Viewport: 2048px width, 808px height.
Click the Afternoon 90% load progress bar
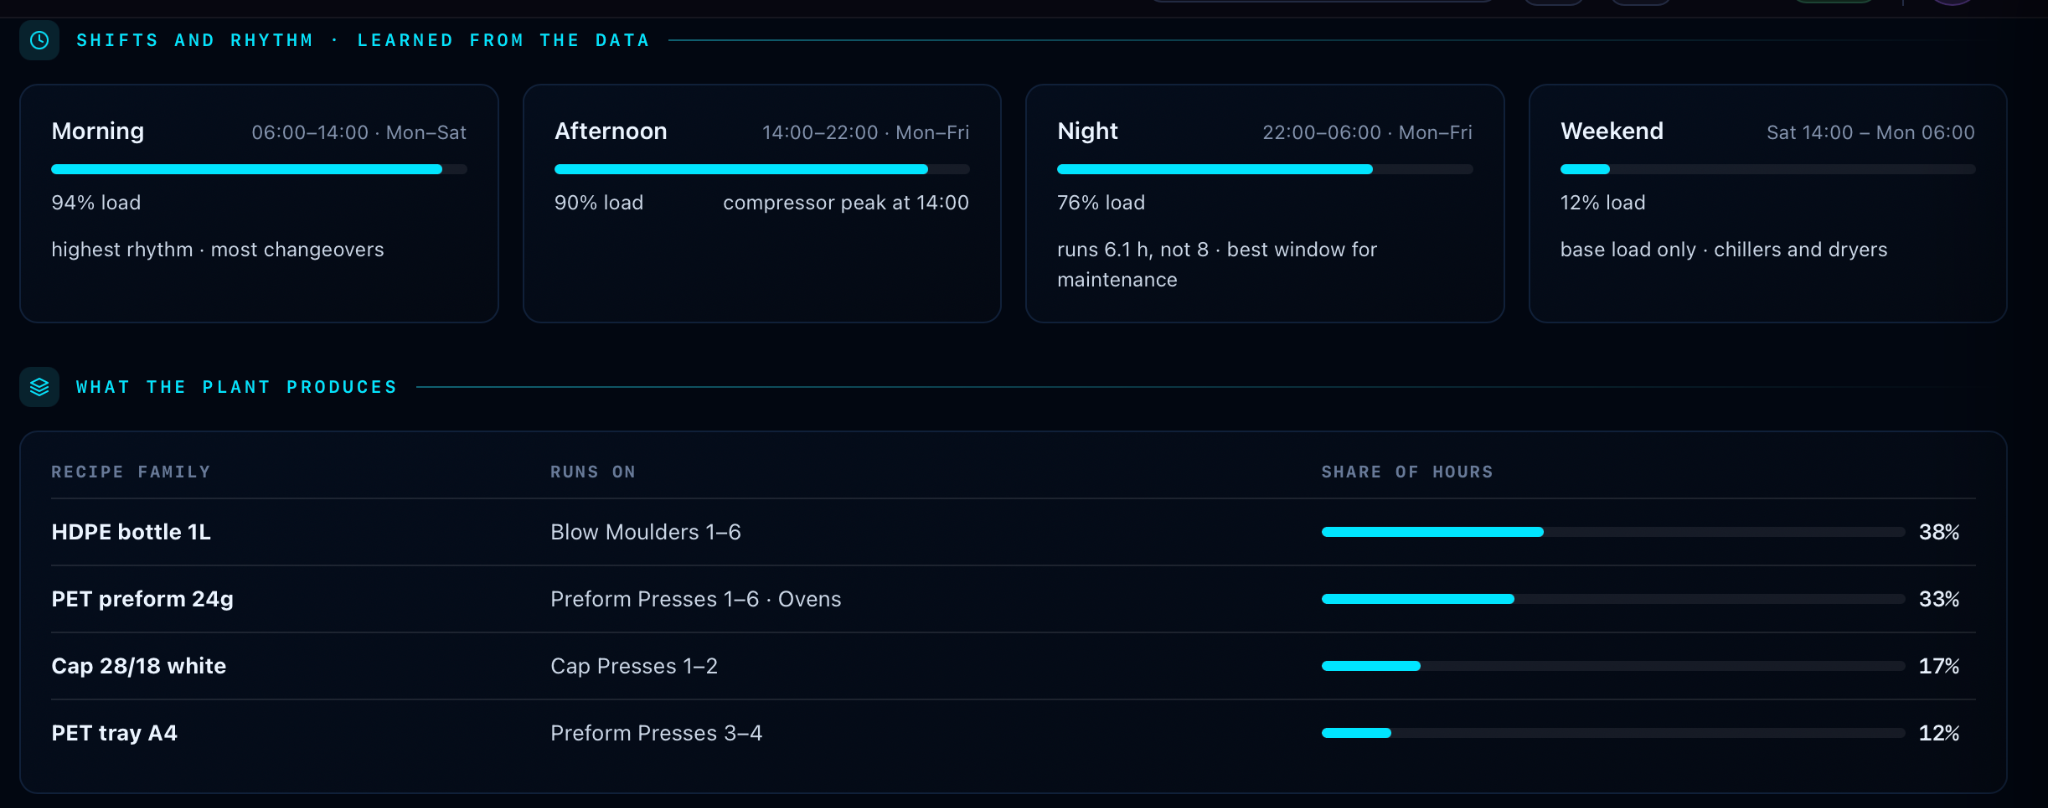click(762, 169)
